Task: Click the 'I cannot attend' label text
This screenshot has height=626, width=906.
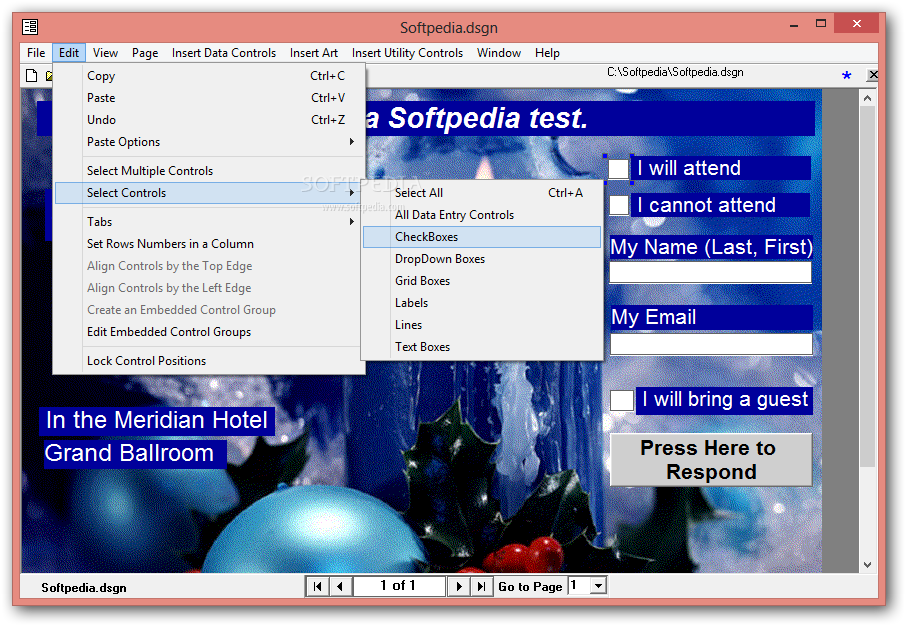Action: [720, 205]
